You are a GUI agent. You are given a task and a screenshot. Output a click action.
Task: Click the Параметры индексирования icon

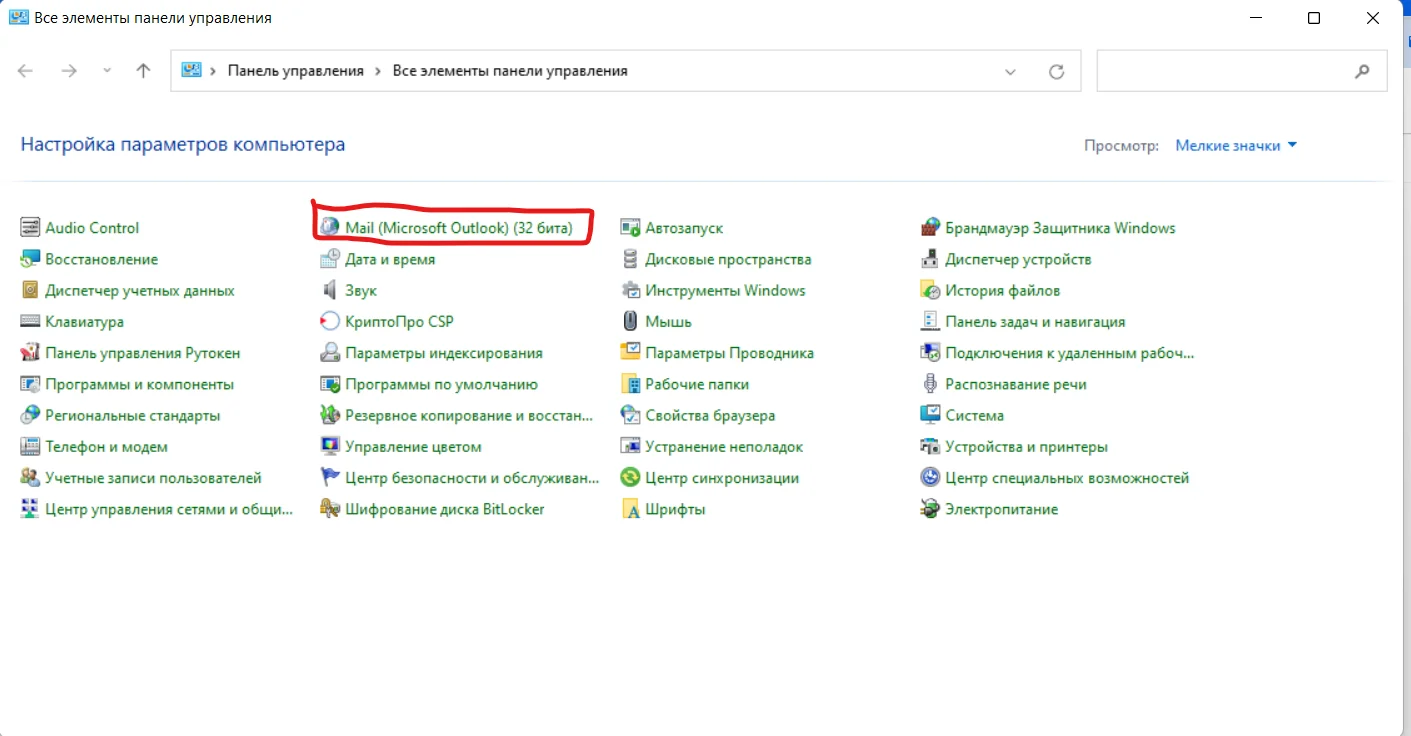pyautogui.click(x=330, y=353)
